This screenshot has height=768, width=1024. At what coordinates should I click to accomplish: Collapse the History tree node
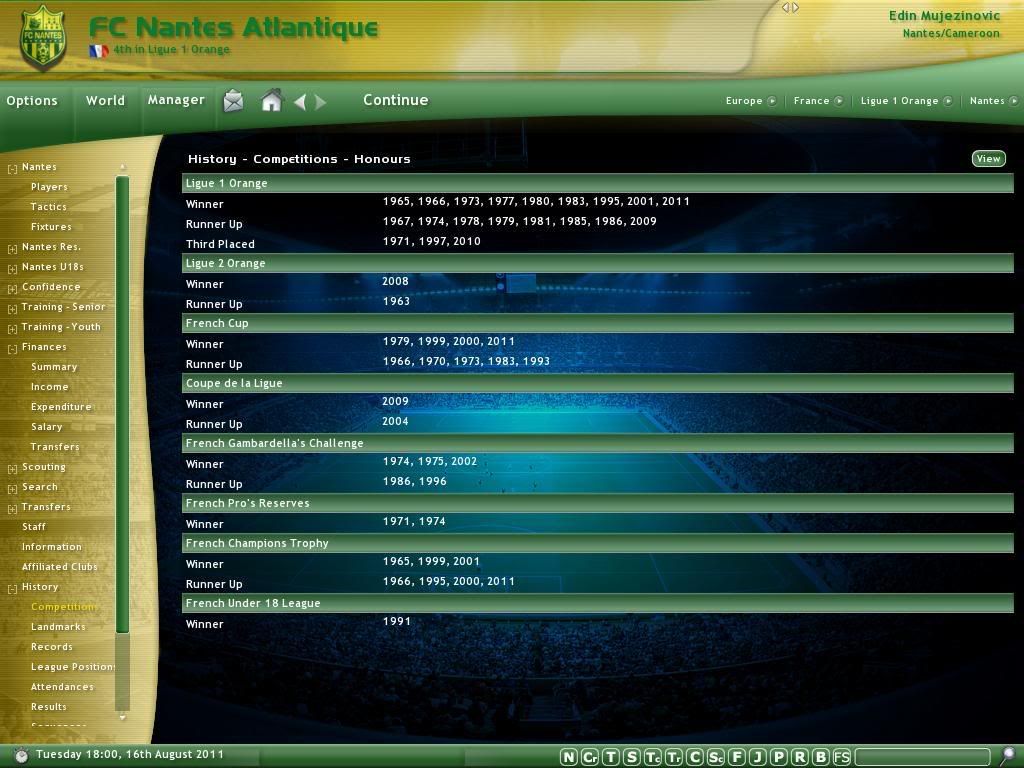(x=12, y=589)
